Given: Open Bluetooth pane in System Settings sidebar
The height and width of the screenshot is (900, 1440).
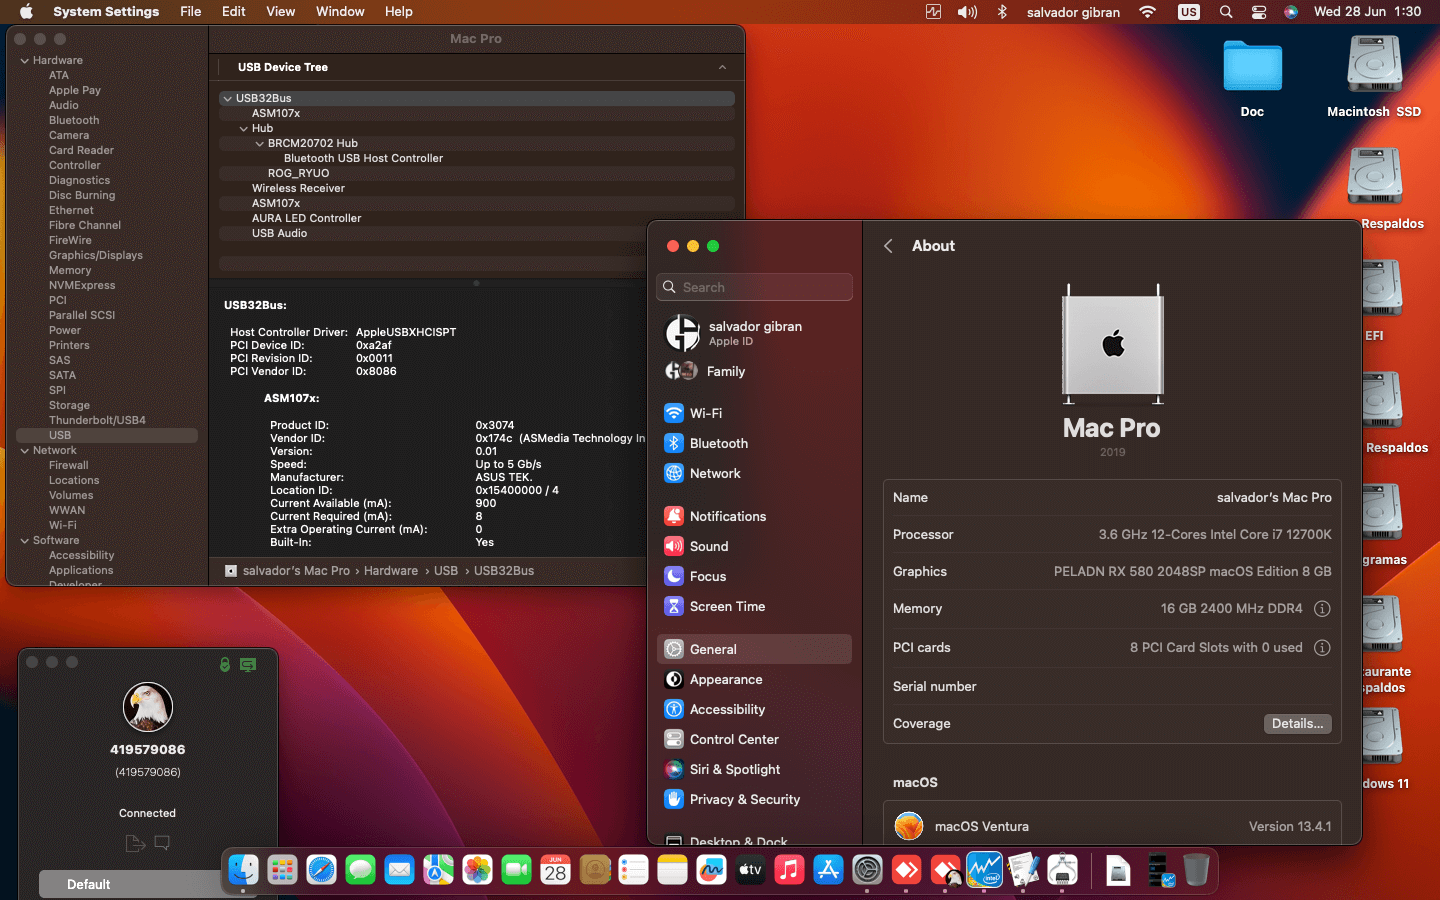Looking at the screenshot, I should 754,443.
